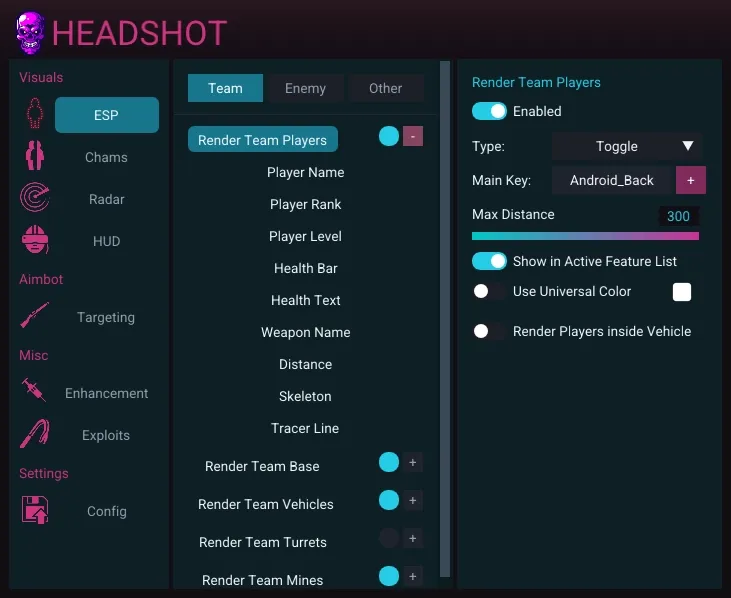Open Targeting via the rifle icon
731x598 pixels.
click(35, 317)
